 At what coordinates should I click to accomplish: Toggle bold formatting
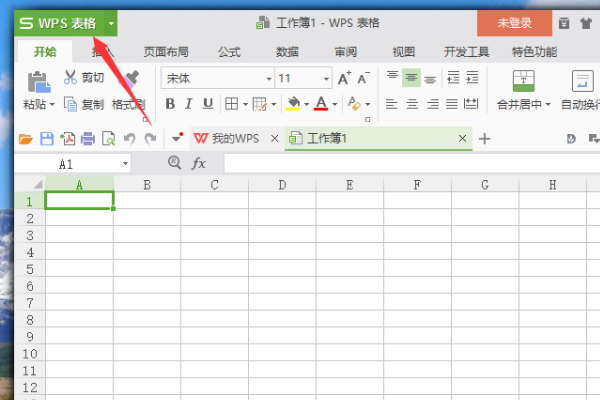(x=170, y=104)
